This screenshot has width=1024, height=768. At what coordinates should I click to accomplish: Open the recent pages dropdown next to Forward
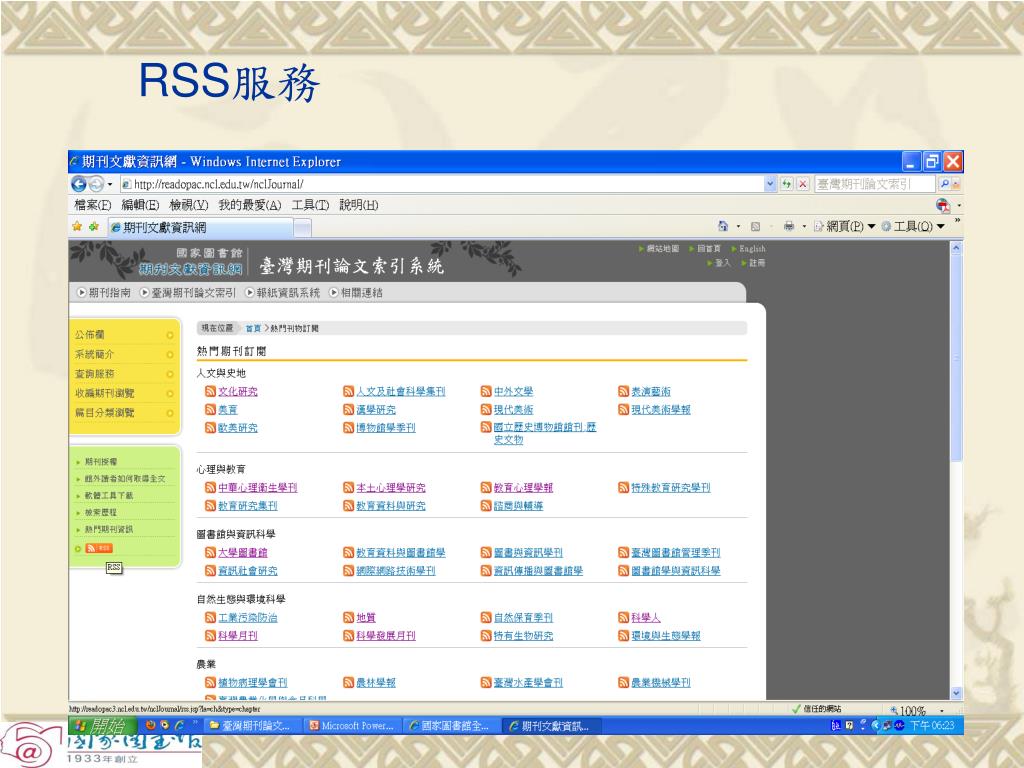pos(110,184)
